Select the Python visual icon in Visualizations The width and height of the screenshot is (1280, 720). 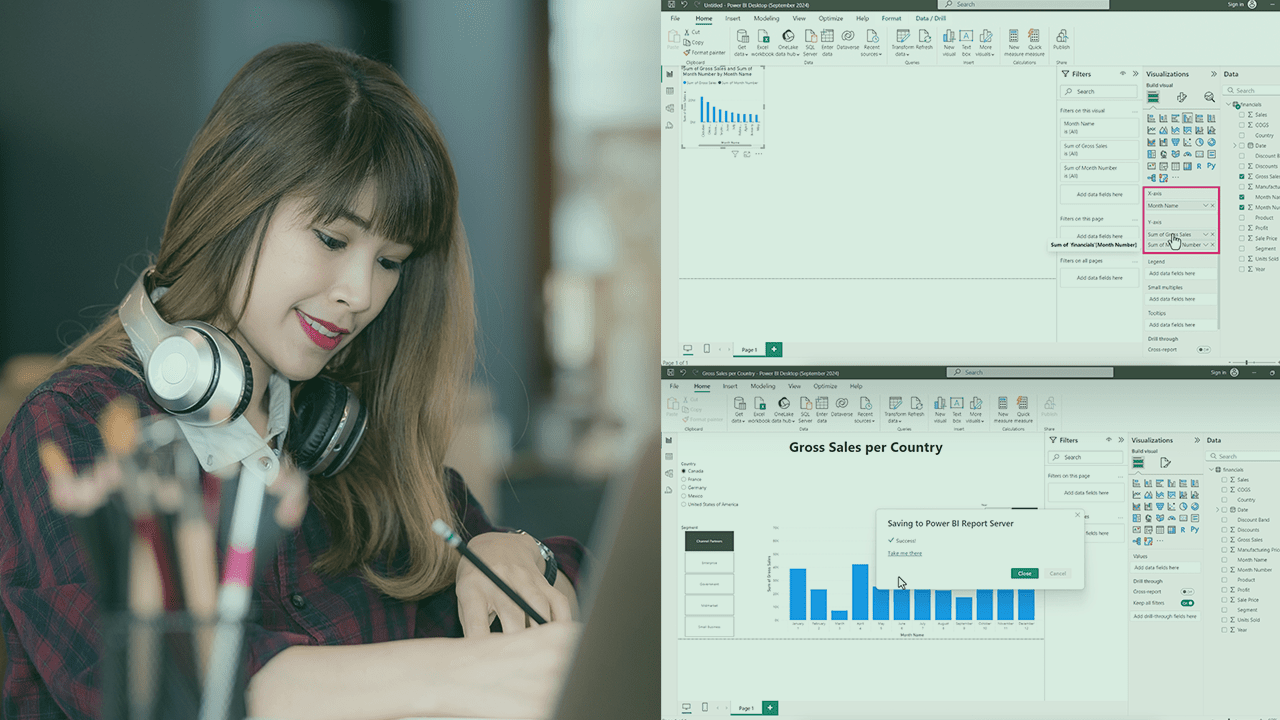point(1211,164)
